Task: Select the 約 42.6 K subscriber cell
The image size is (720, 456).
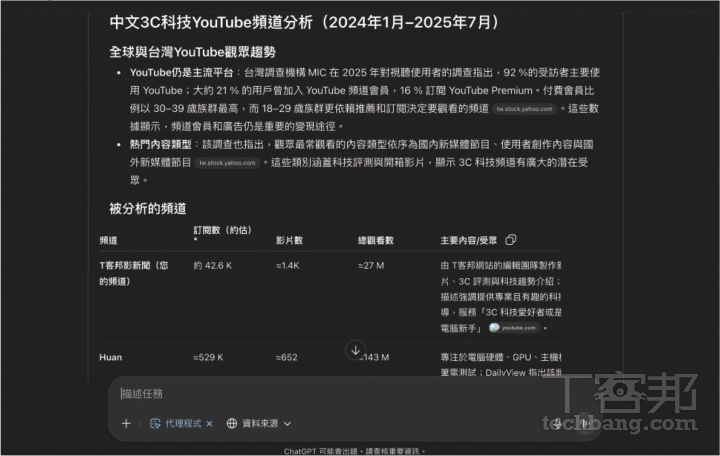Action: pos(213,265)
